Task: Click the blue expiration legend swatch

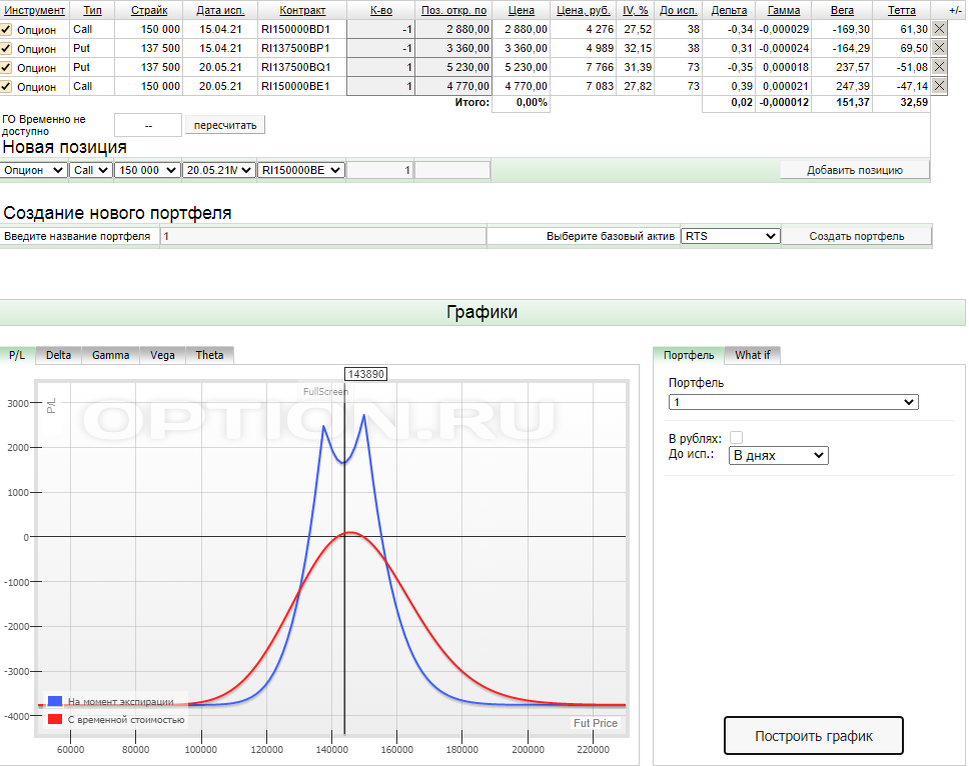Action: (x=55, y=701)
